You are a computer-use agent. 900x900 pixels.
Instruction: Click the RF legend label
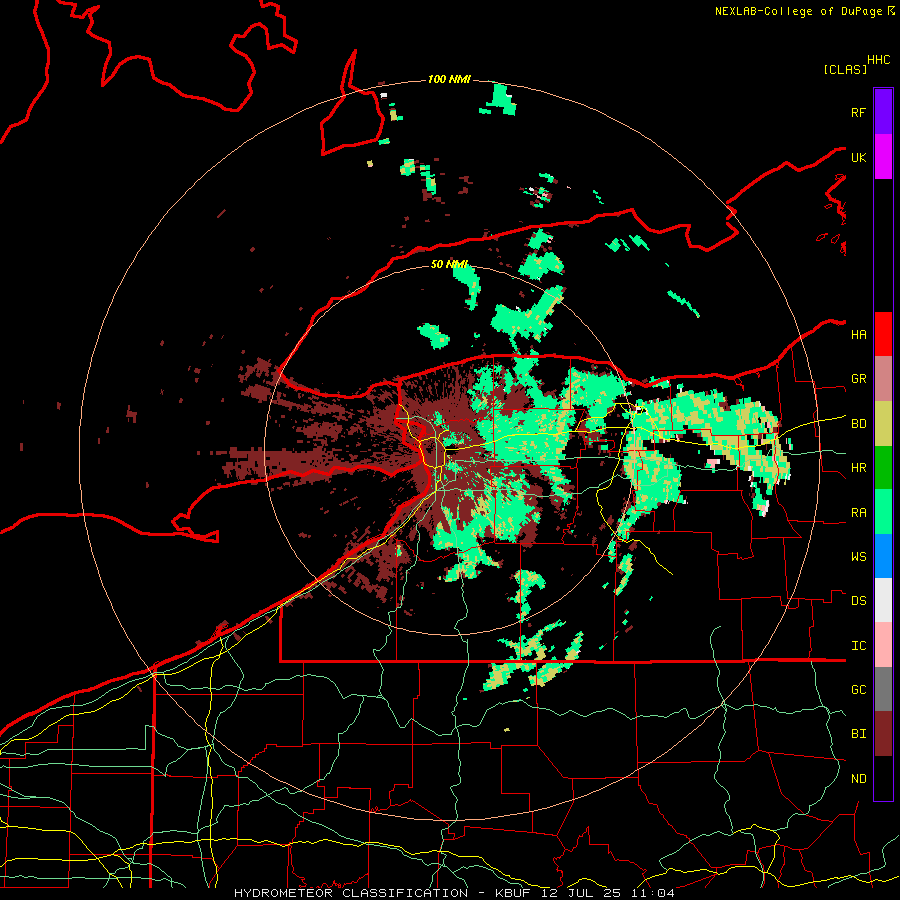click(858, 112)
